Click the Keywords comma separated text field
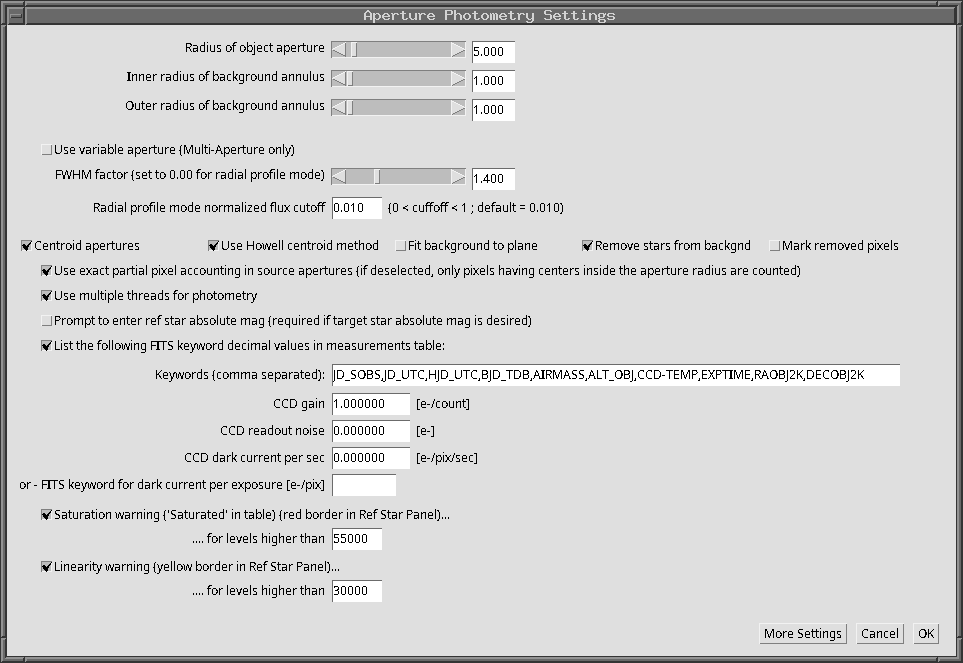 click(615, 375)
